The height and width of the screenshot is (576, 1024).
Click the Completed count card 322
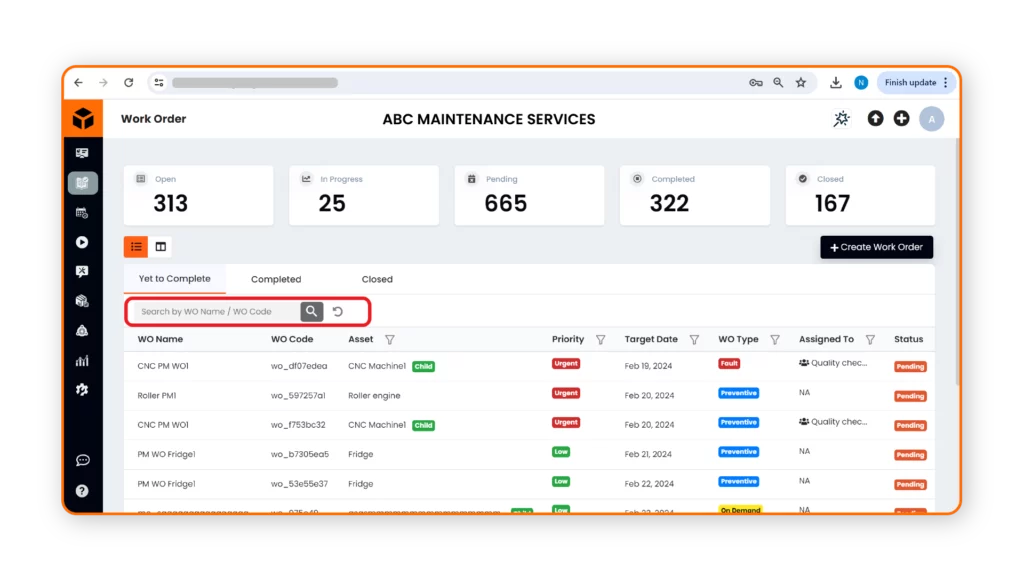(x=695, y=195)
